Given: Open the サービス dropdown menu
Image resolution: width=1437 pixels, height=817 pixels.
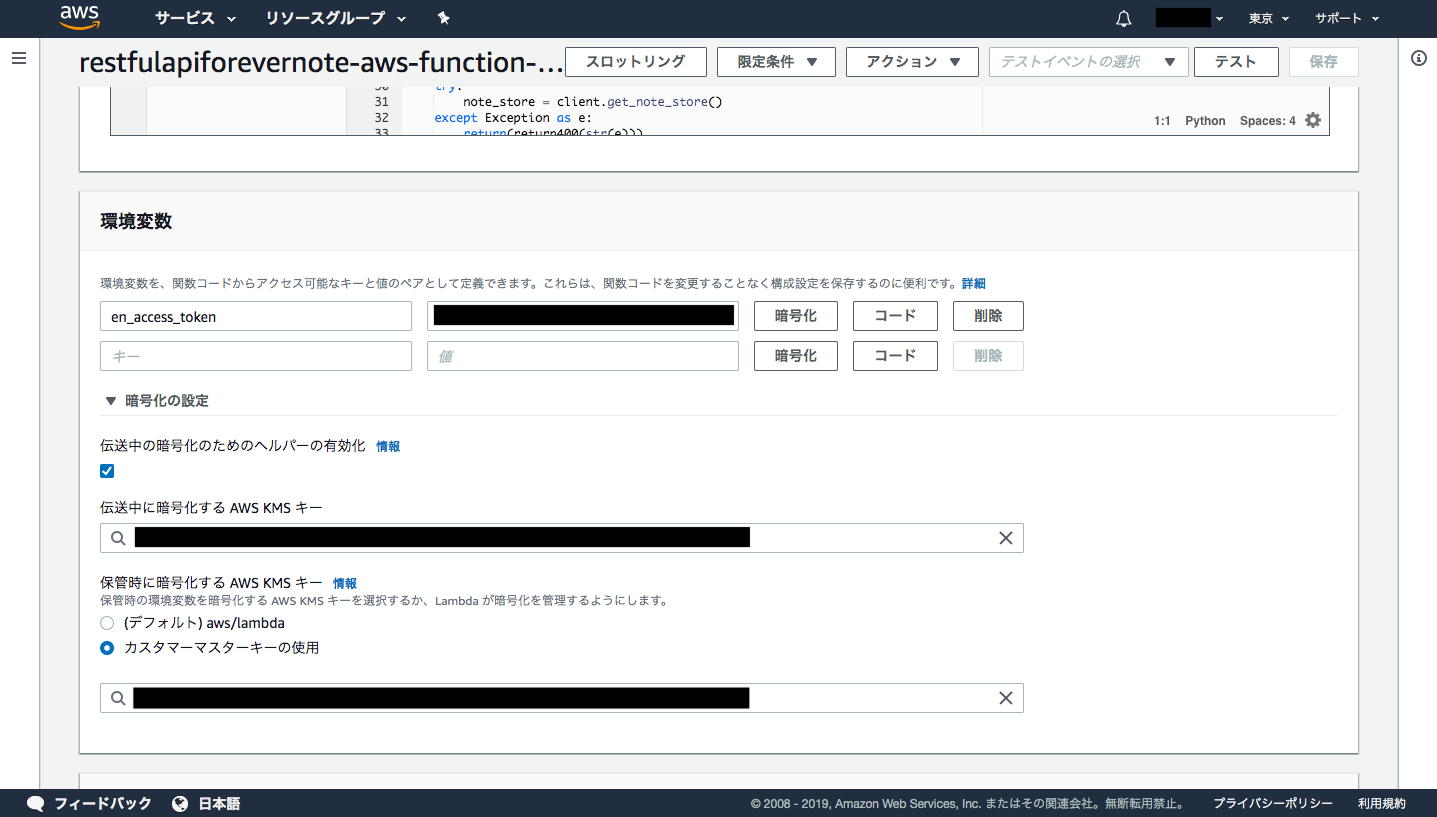Looking at the screenshot, I should 196,18.
